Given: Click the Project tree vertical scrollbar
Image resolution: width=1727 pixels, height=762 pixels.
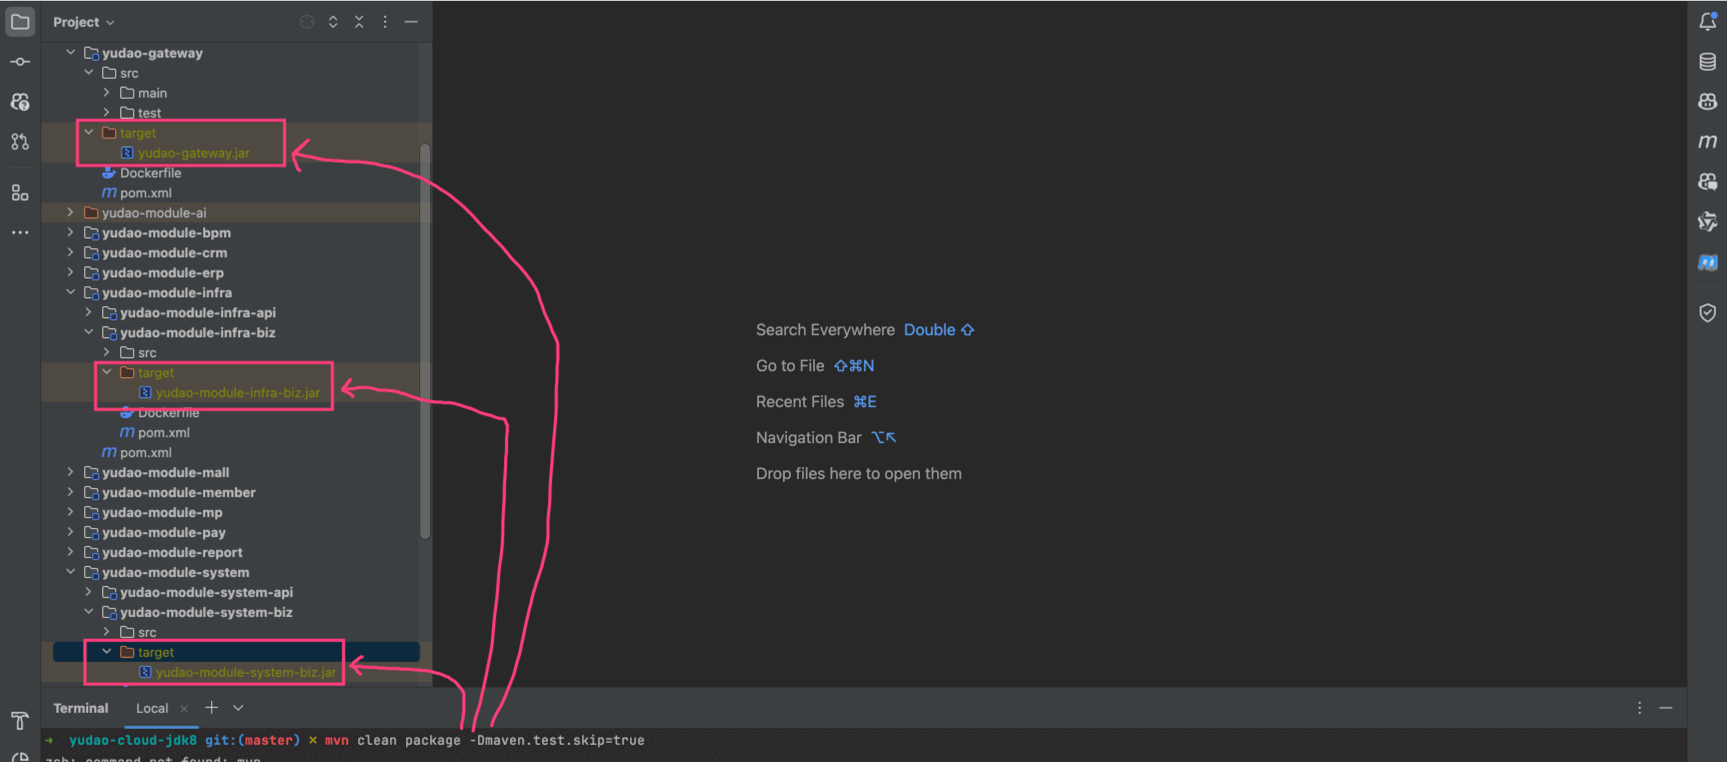Looking at the screenshot, I should pos(425,340).
